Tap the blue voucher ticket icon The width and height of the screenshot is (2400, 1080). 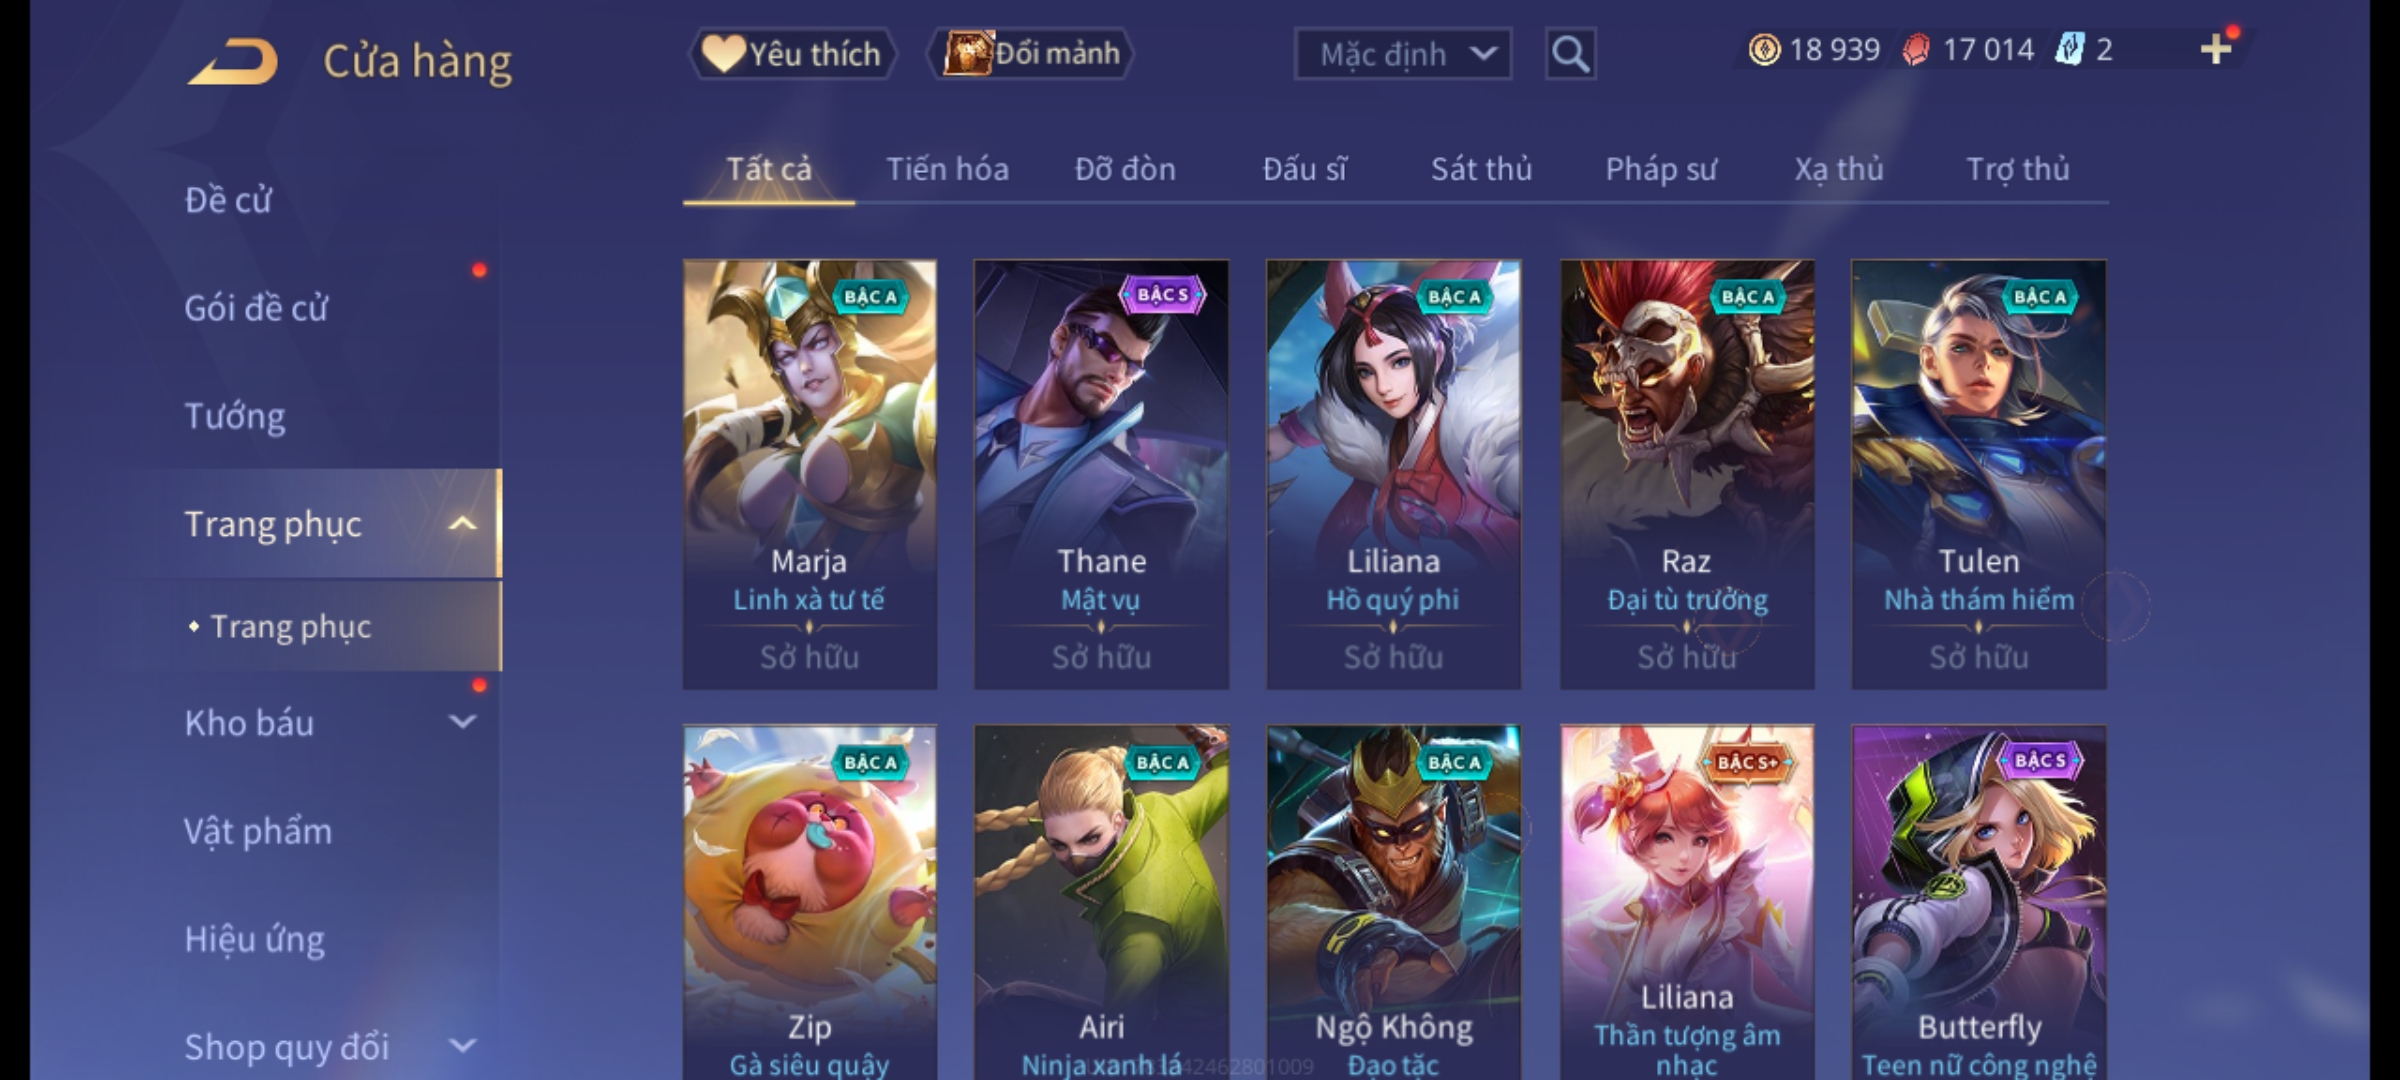pos(2068,50)
